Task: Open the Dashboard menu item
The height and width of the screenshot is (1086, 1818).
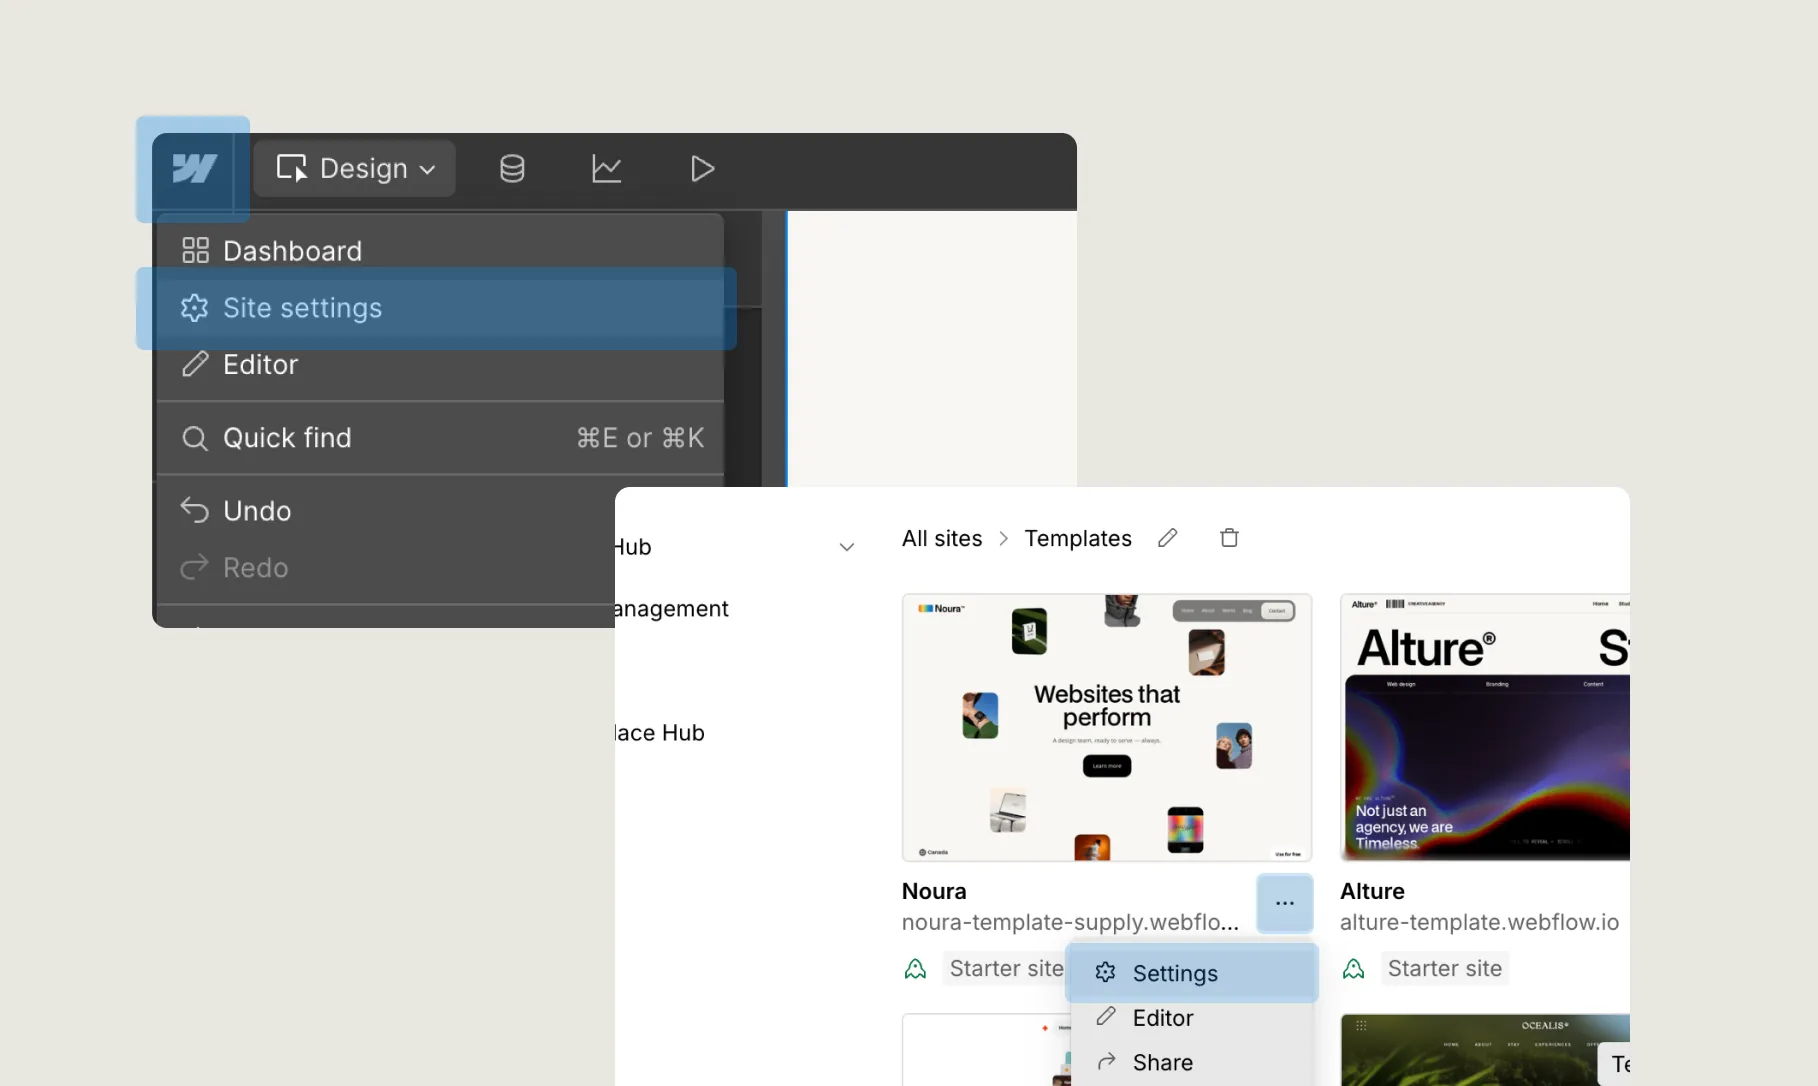Action: point(291,250)
